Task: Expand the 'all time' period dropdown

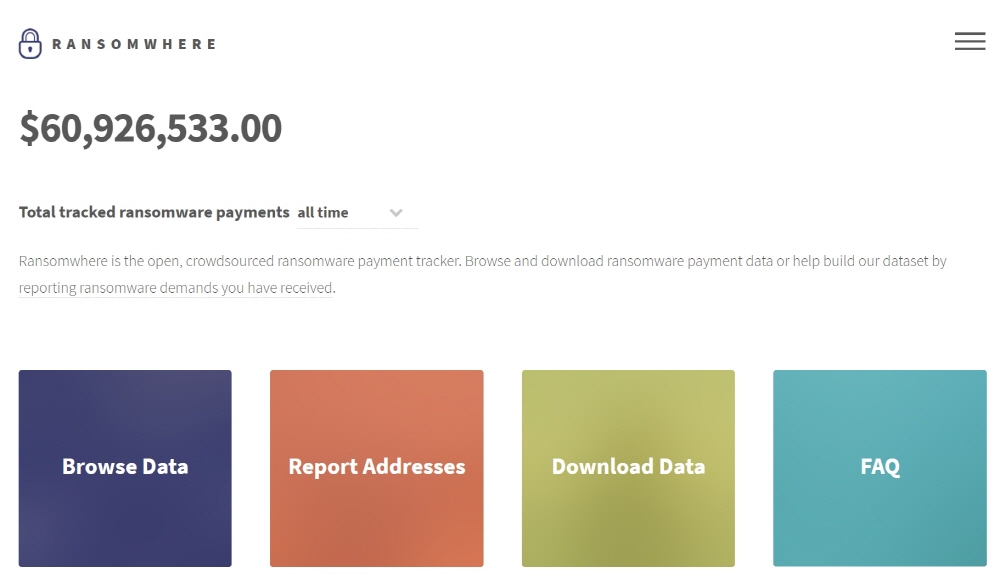Action: (x=357, y=212)
